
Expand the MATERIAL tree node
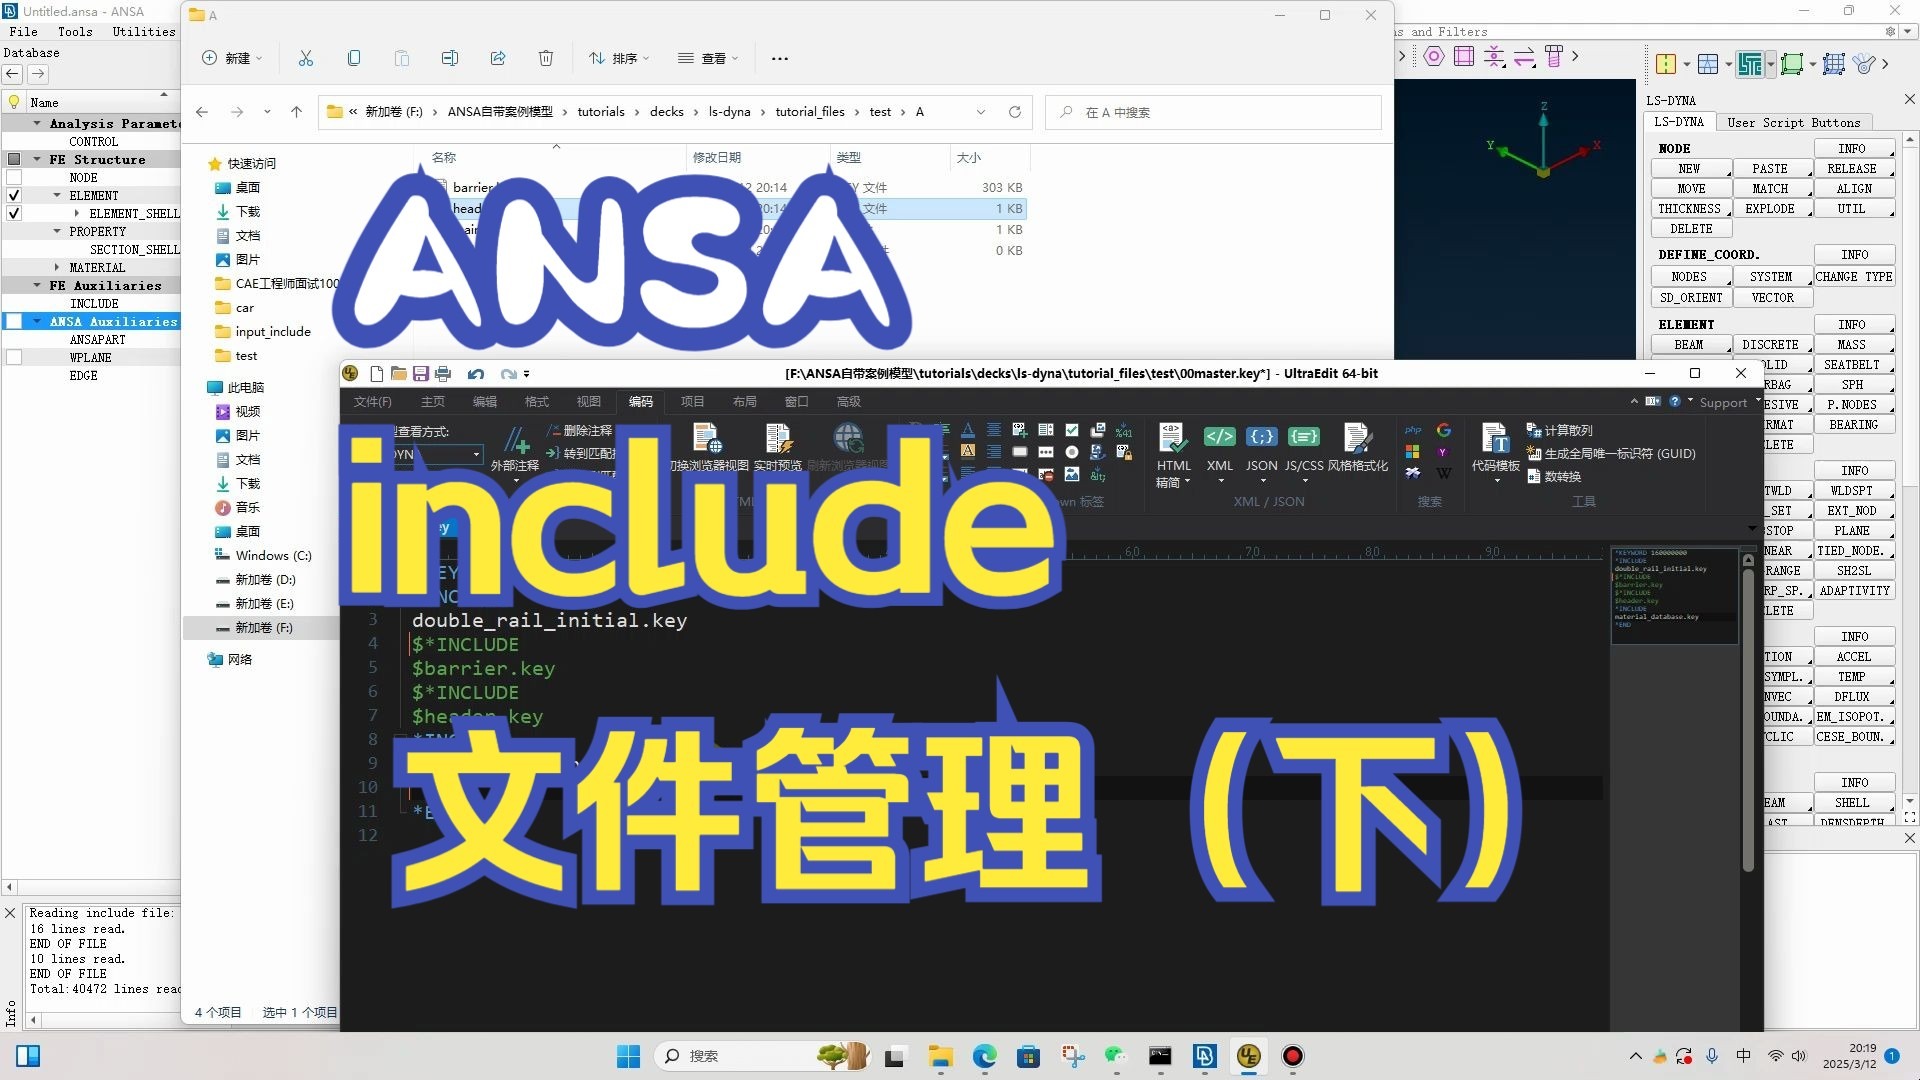(57, 268)
